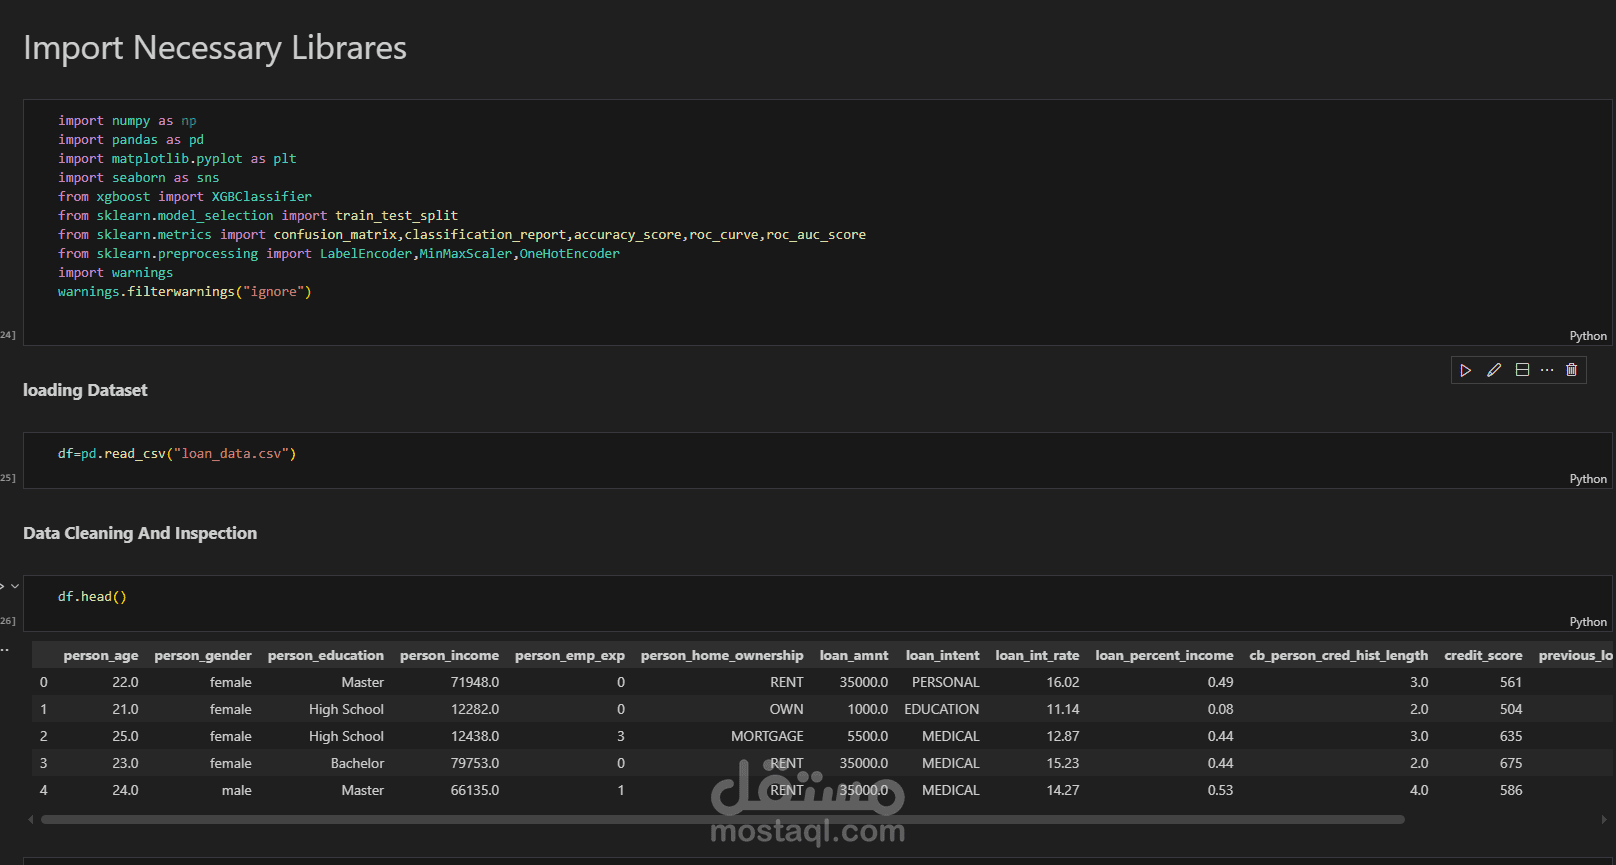Delete the cell with trash icon

pos(1571,370)
